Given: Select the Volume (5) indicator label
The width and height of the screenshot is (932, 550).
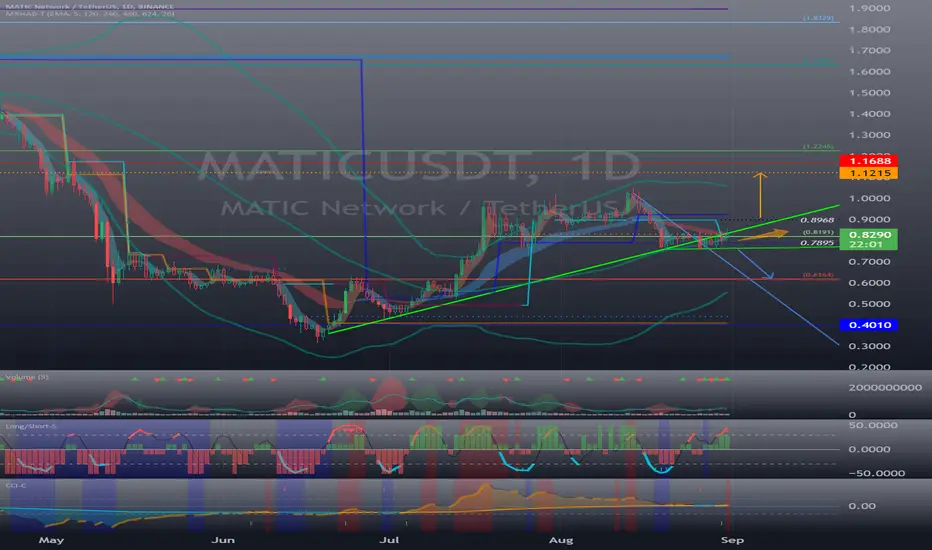Looking at the screenshot, I should 27,377.
